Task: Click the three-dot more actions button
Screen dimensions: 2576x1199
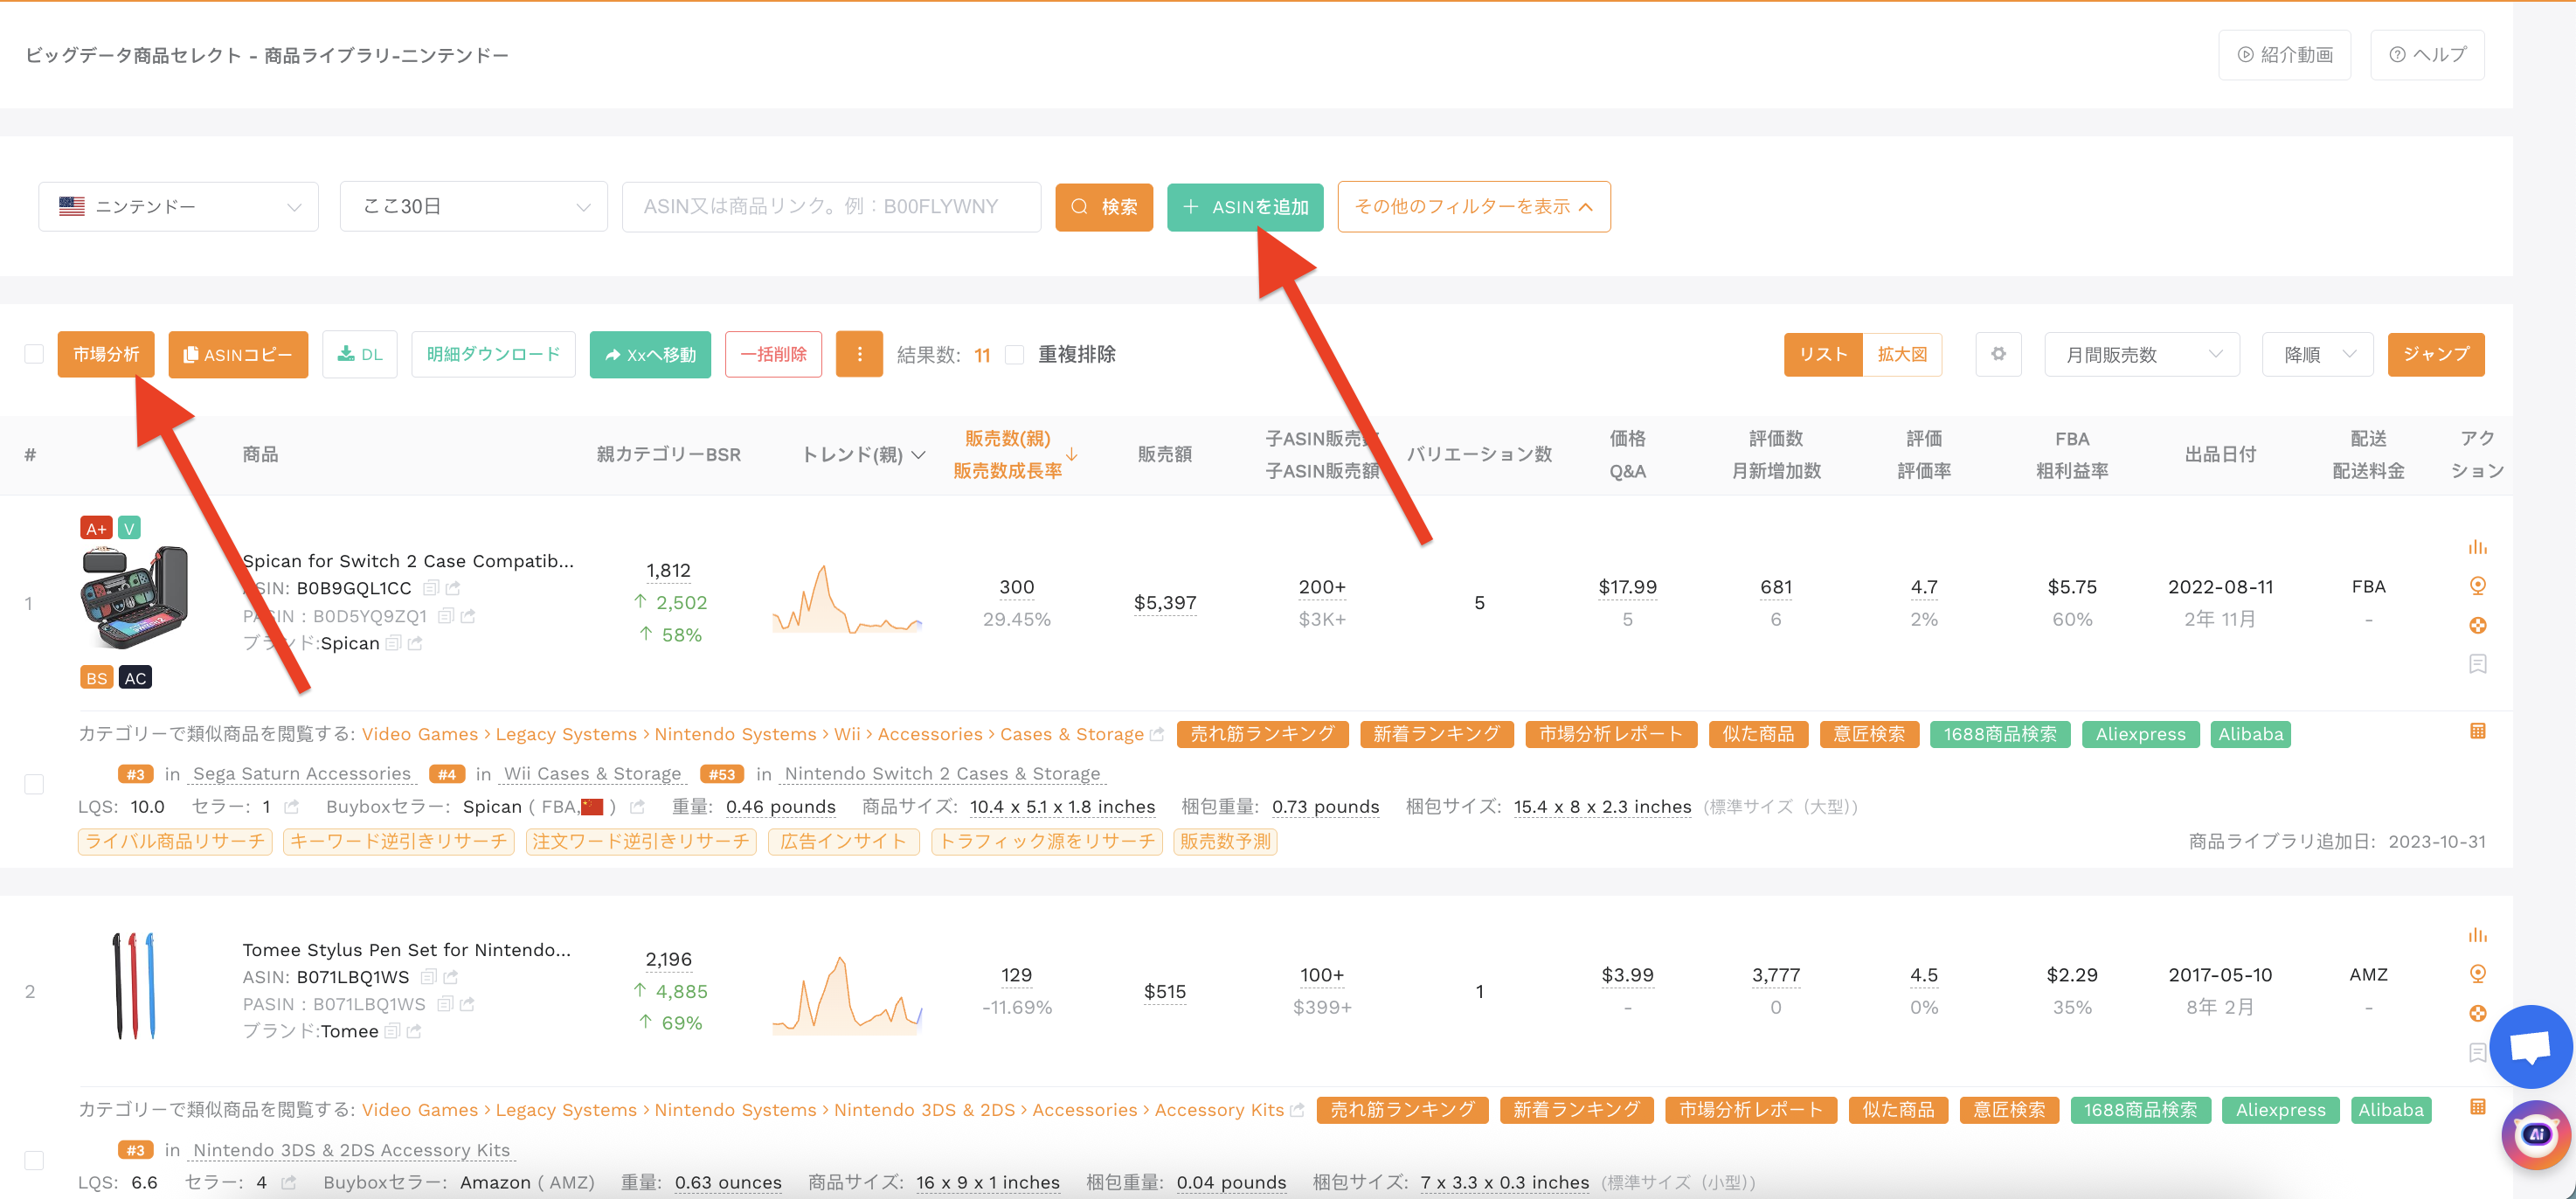Action: pyautogui.click(x=859, y=354)
